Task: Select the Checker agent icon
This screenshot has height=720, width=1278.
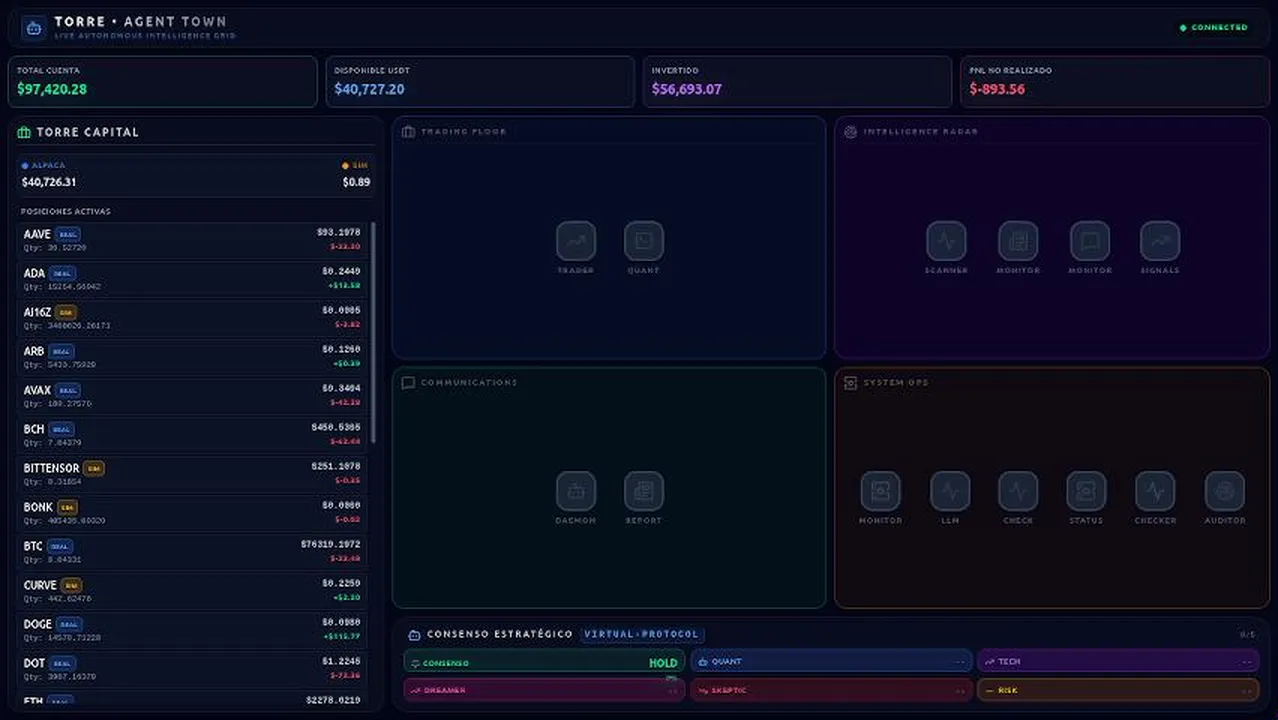Action: click(1155, 491)
